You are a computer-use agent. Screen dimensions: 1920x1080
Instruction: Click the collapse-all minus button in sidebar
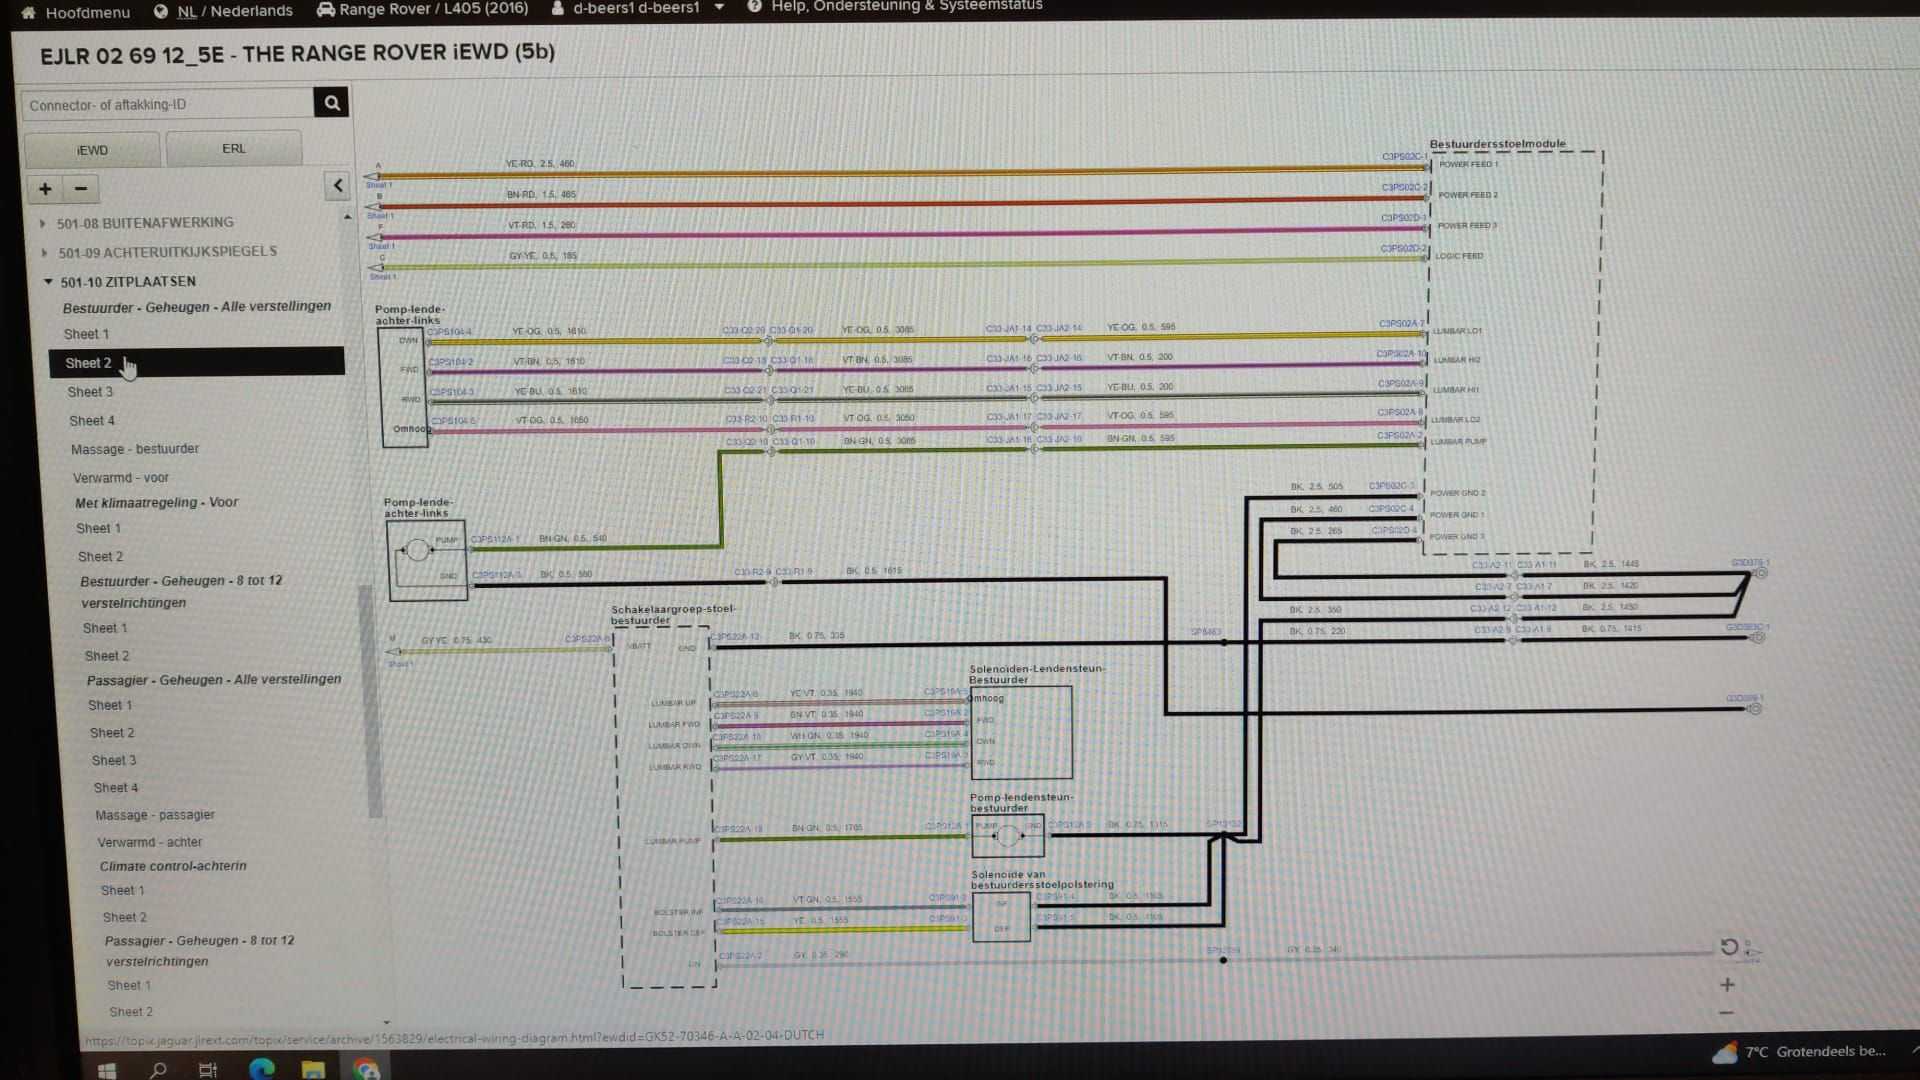(x=81, y=188)
